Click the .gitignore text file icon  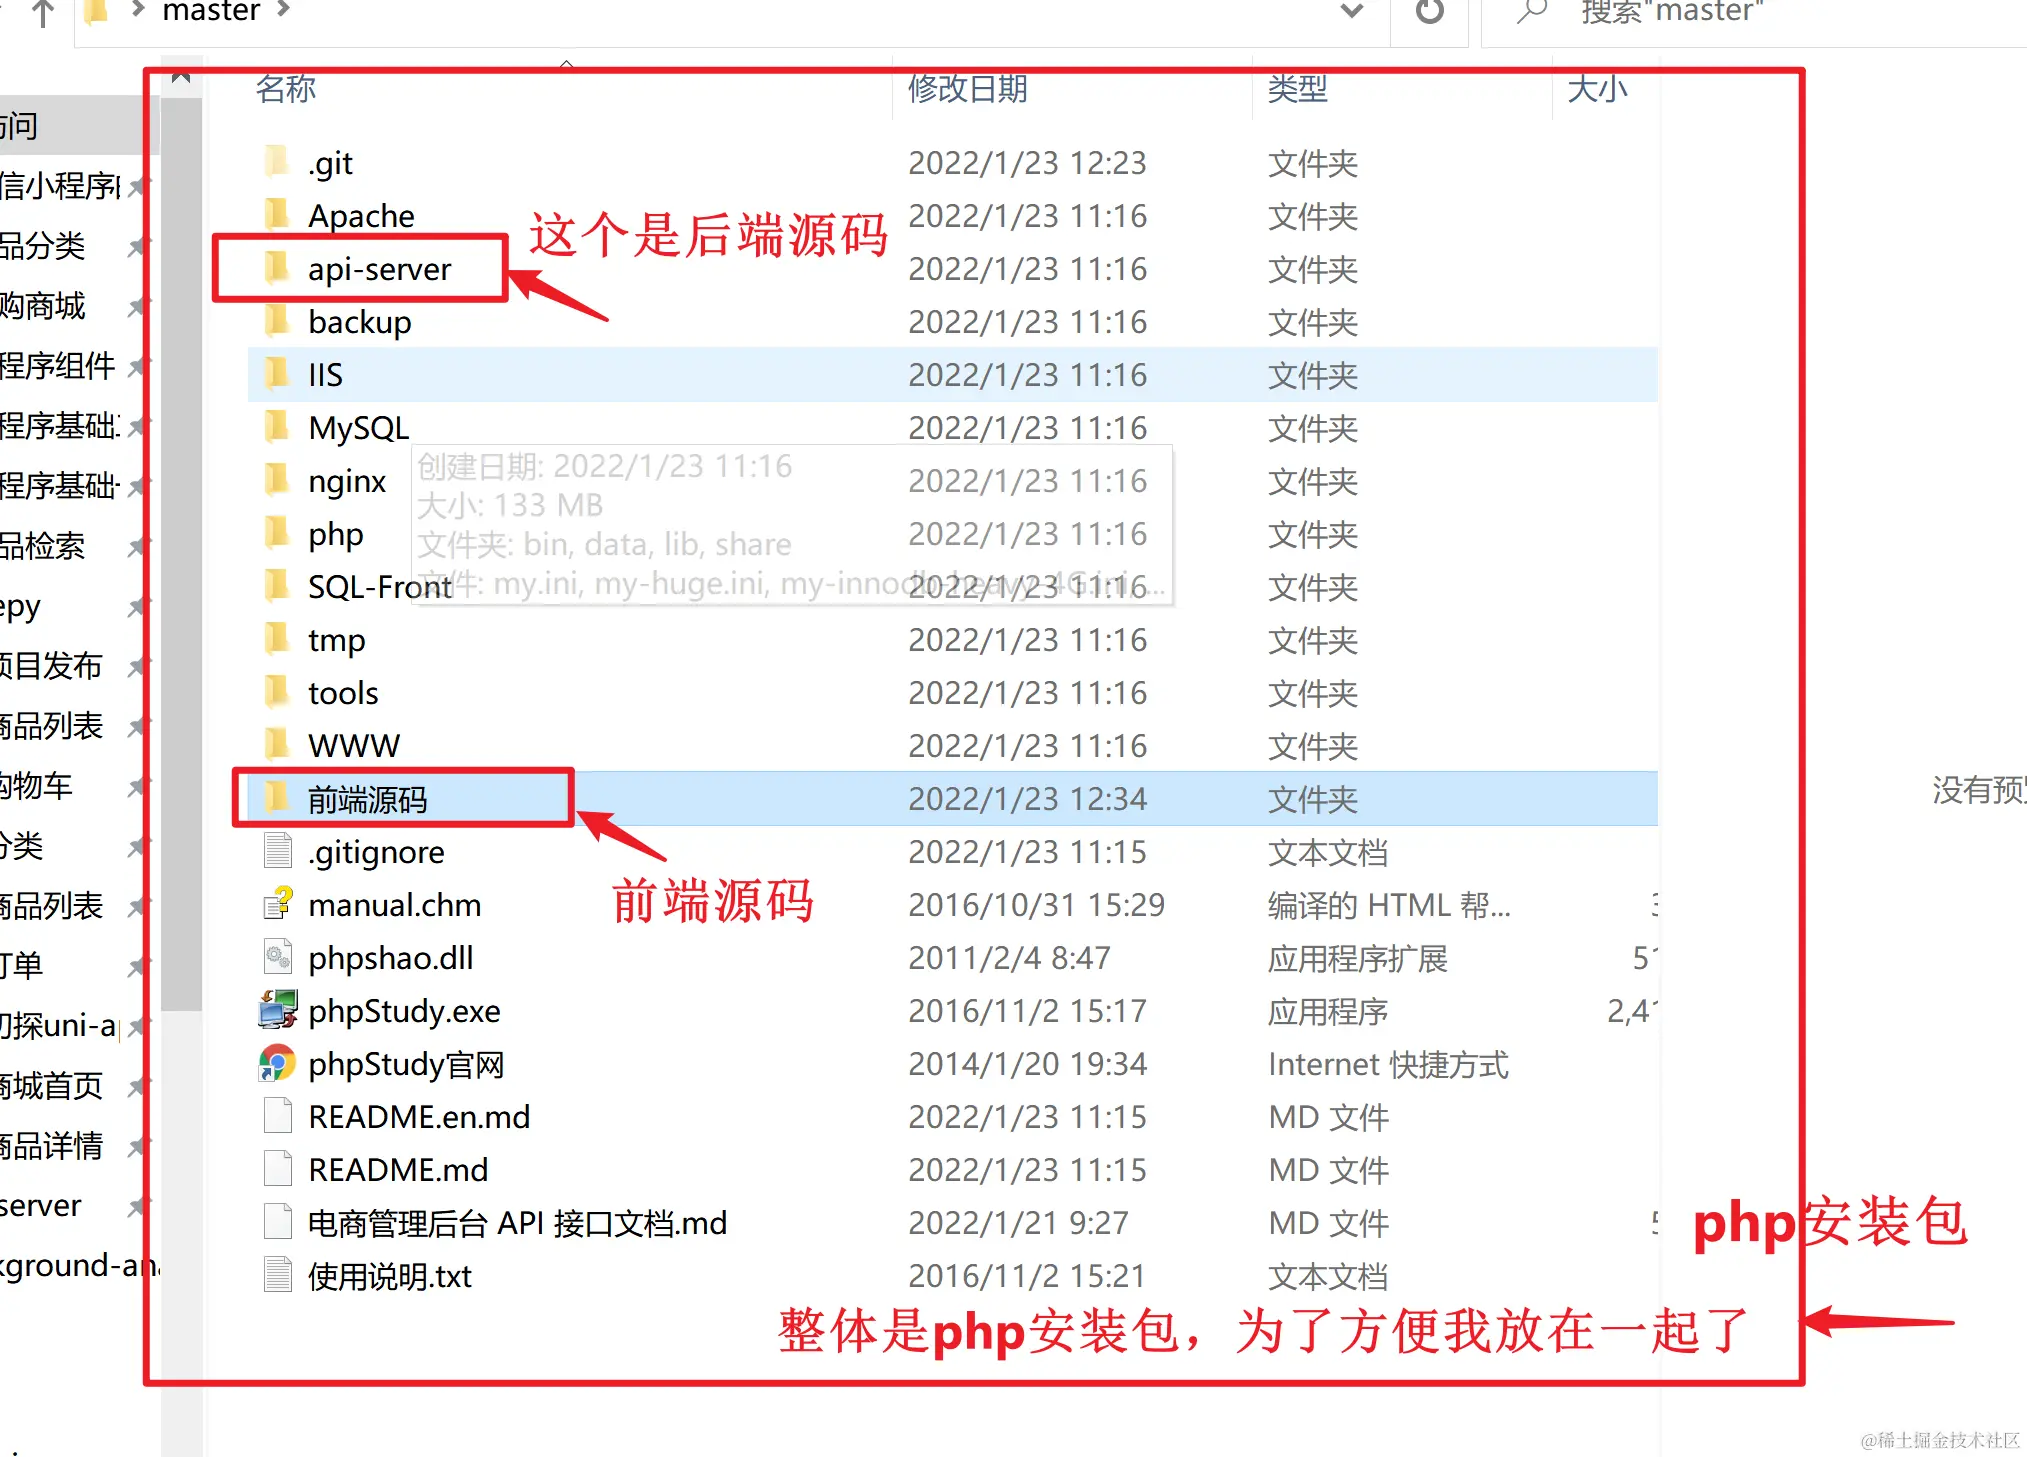pyautogui.click(x=277, y=851)
